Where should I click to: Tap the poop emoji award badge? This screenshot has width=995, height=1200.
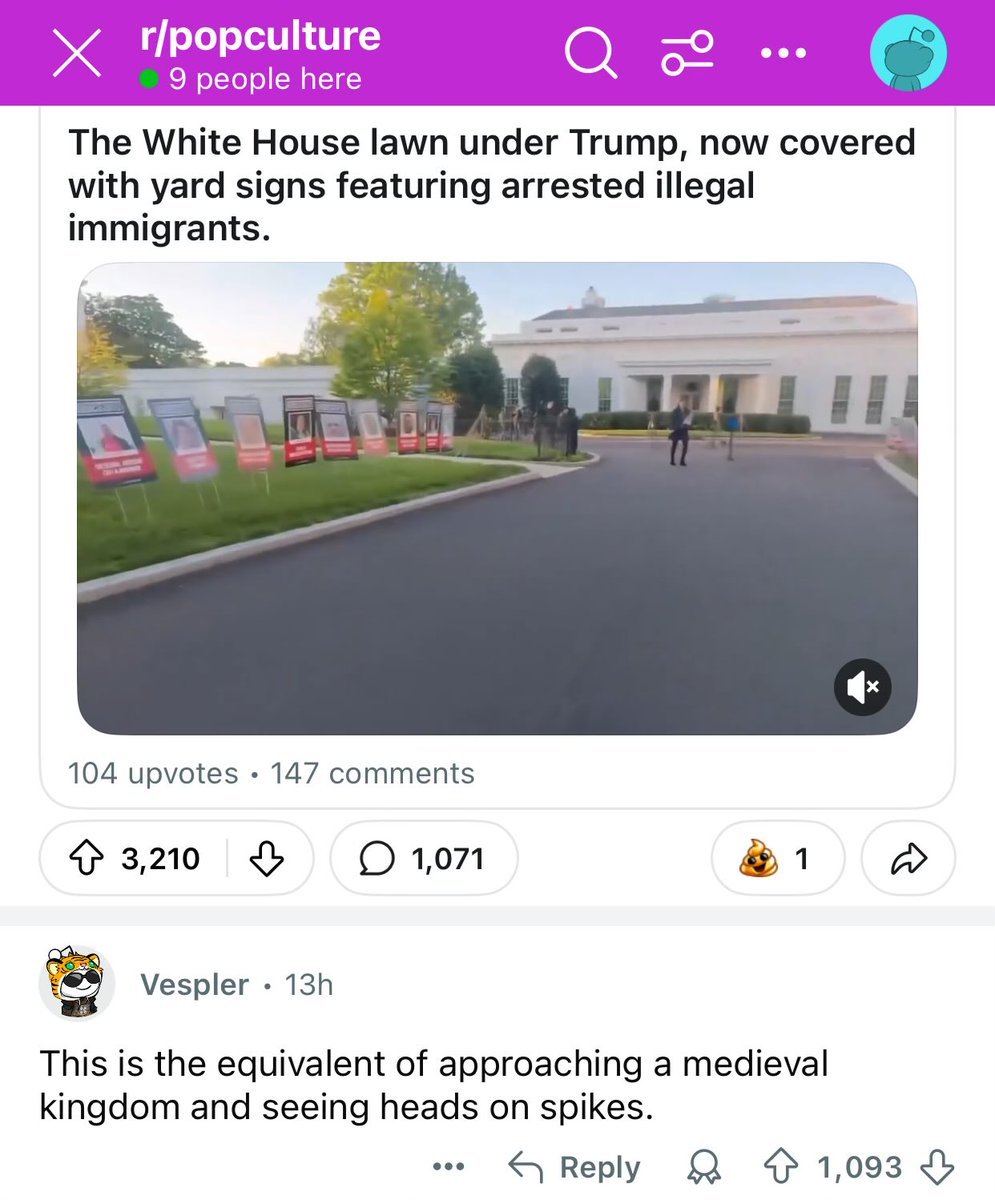click(x=777, y=858)
